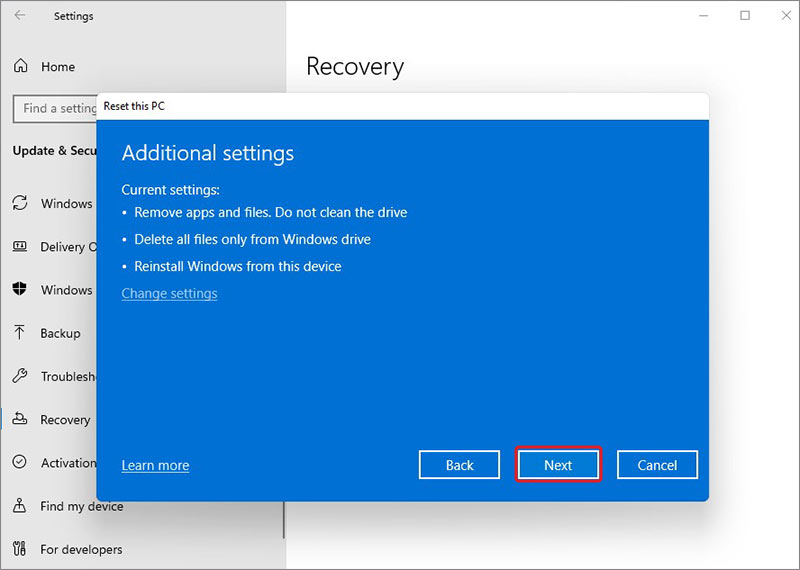Click the Home icon in the Settings sidebar

coord(20,66)
